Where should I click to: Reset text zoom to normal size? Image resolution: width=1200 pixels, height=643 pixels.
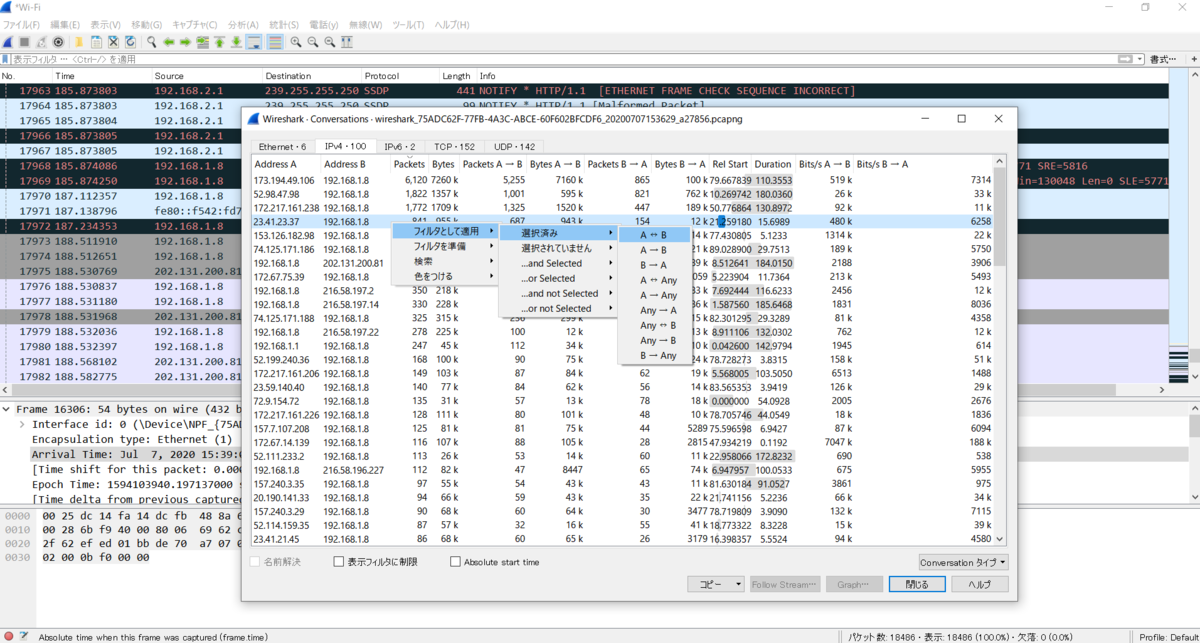(x=330, y=42)
